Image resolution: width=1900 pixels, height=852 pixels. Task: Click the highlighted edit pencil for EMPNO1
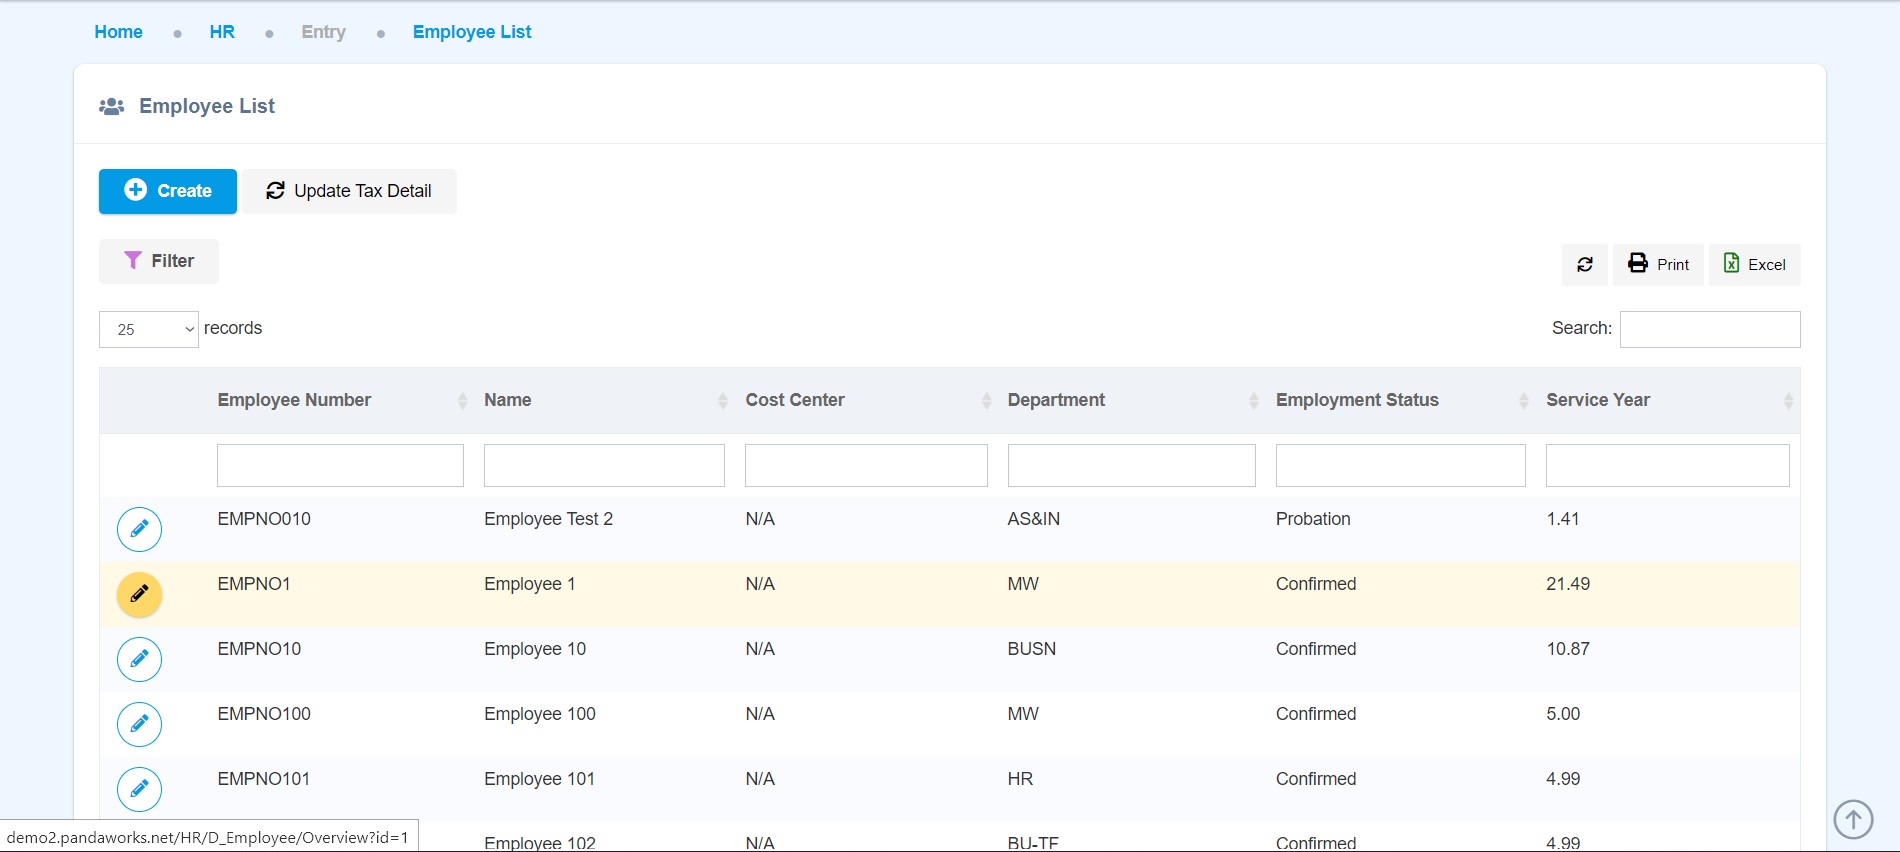pos(139,594)
